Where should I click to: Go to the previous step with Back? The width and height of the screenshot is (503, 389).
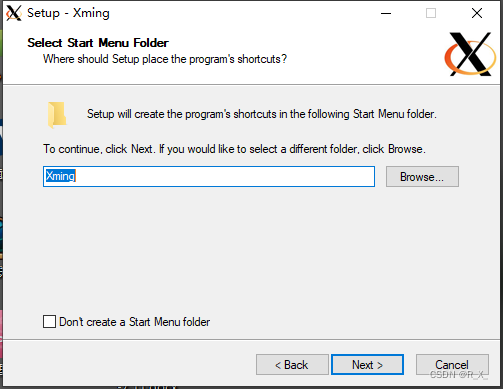(x=292, y=365)
